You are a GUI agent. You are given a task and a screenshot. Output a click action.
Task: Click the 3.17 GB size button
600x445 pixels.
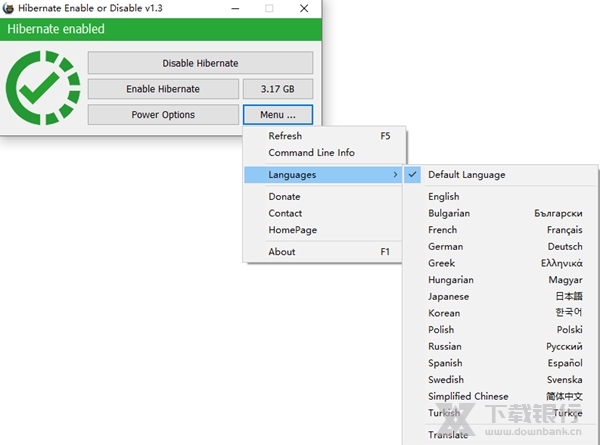278,89
